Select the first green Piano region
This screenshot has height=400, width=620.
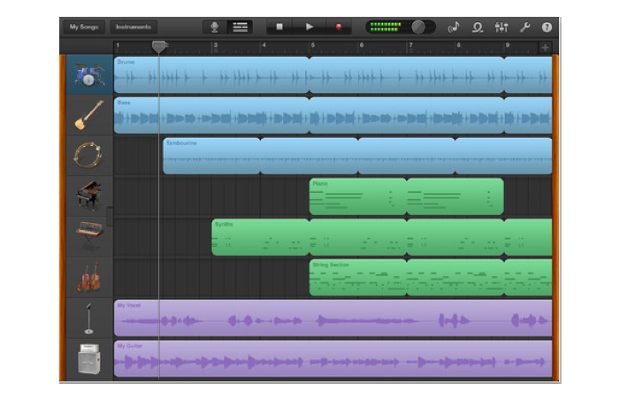pos(358,196)
